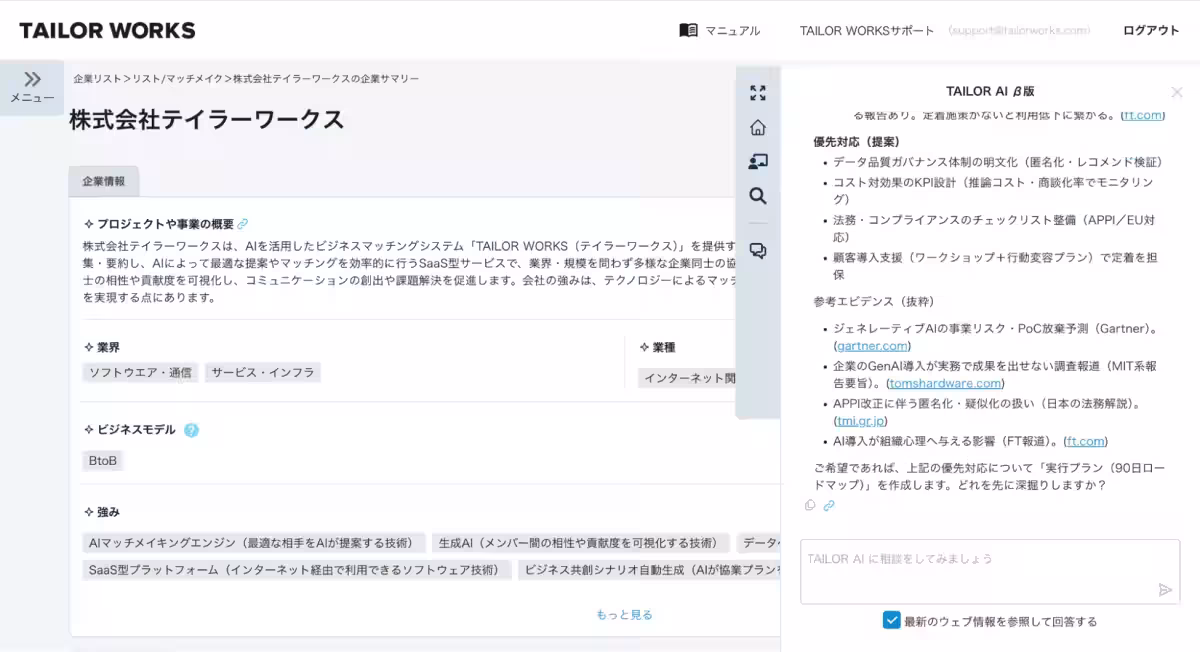Screen dimensions: 1200x652
Task: Toggle 最新のウェブ情報を参照して回答する checkbox
Action: (892, 620)
